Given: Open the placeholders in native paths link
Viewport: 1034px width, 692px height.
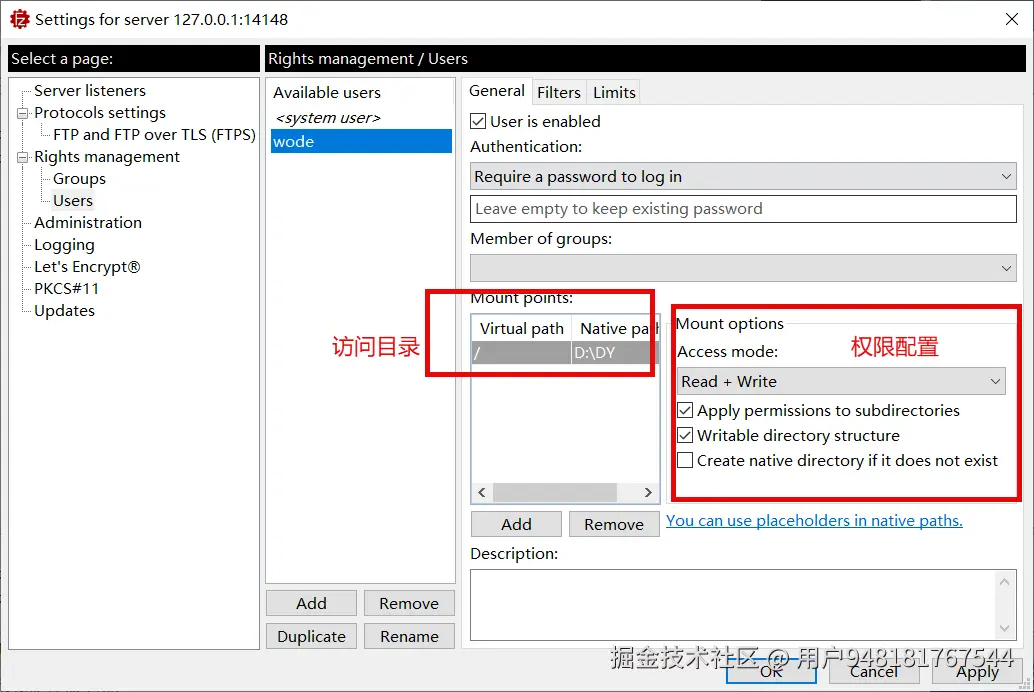Looking at the screenshot, I should 814,520.
